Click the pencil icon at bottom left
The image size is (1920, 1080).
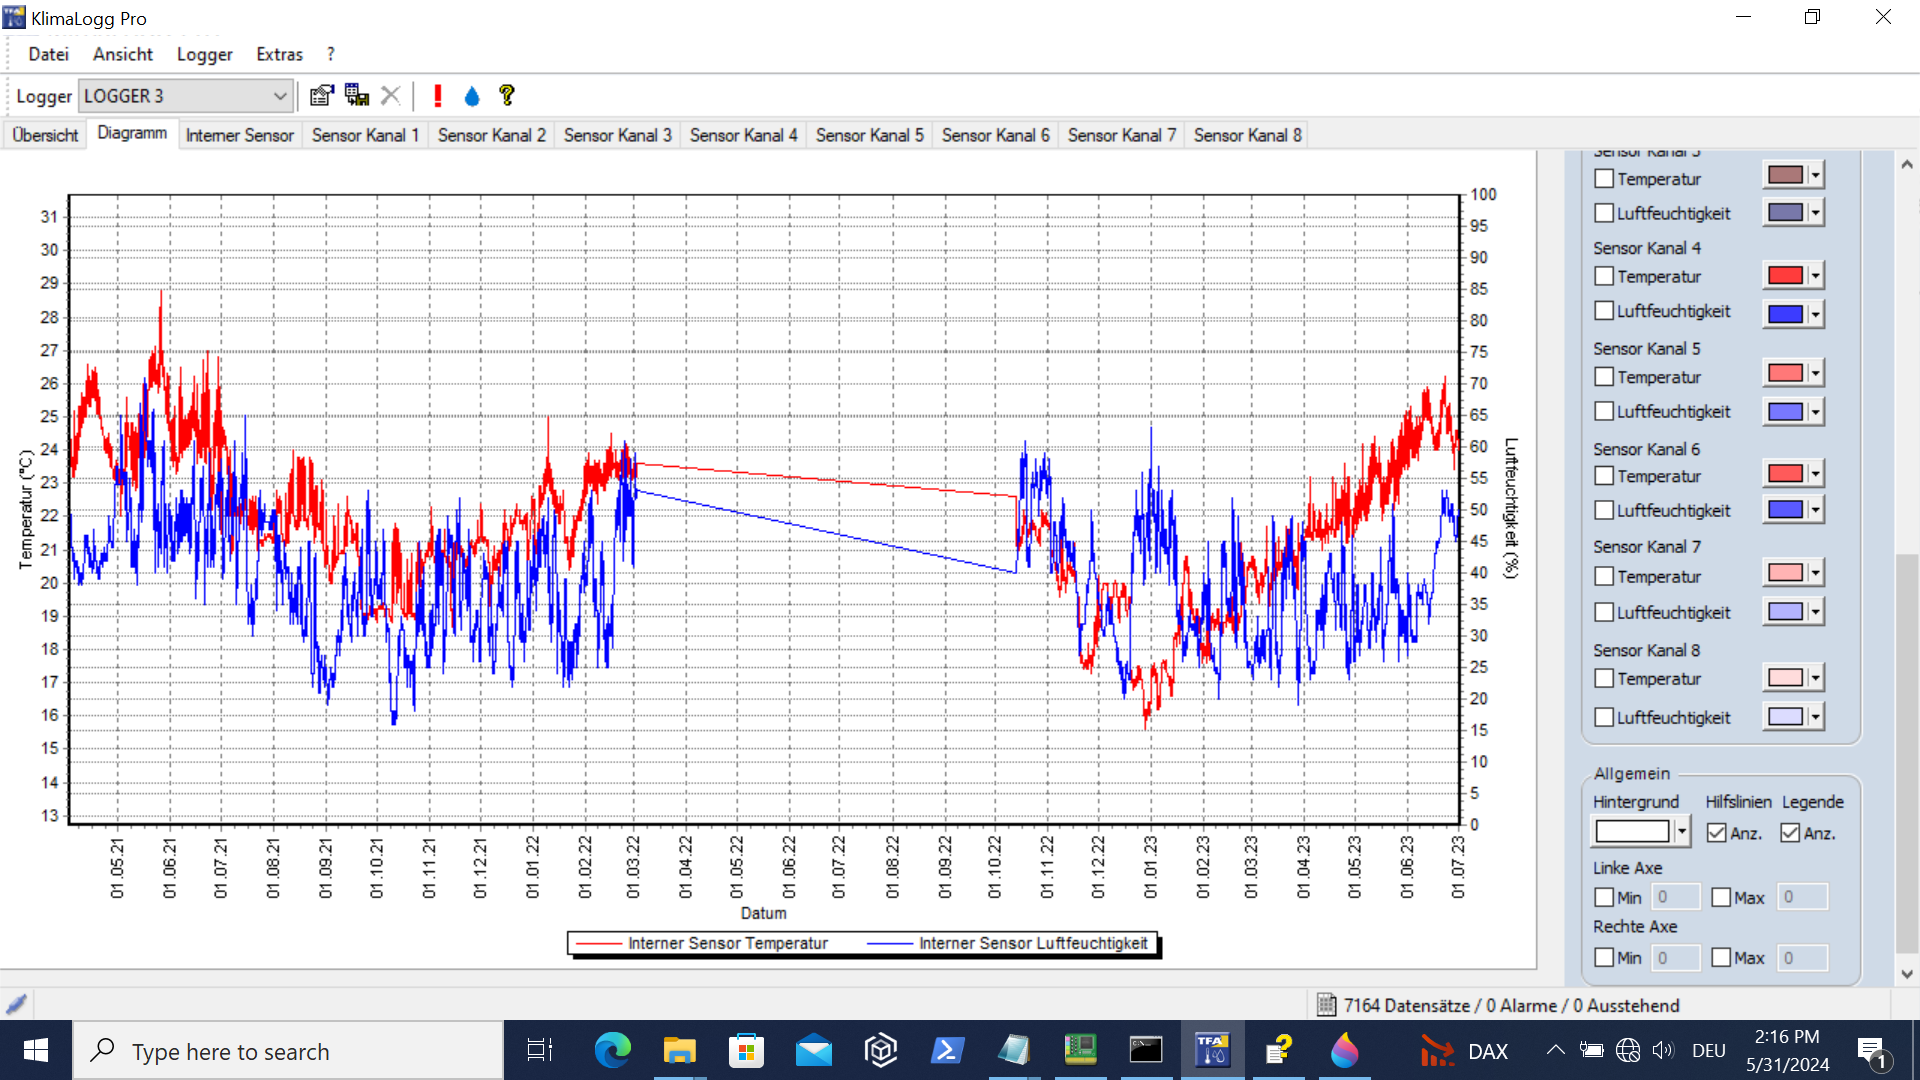(16, 1004)
